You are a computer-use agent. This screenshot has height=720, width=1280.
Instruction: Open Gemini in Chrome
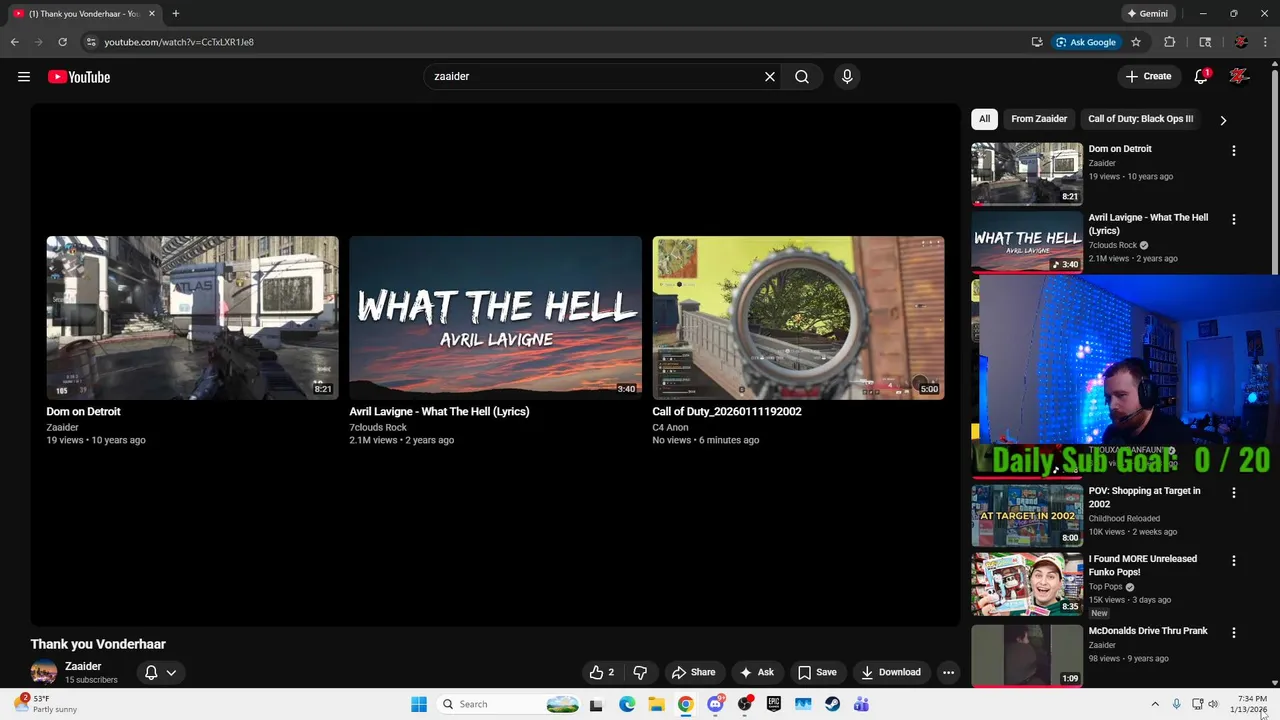[x=1148, y=14]
